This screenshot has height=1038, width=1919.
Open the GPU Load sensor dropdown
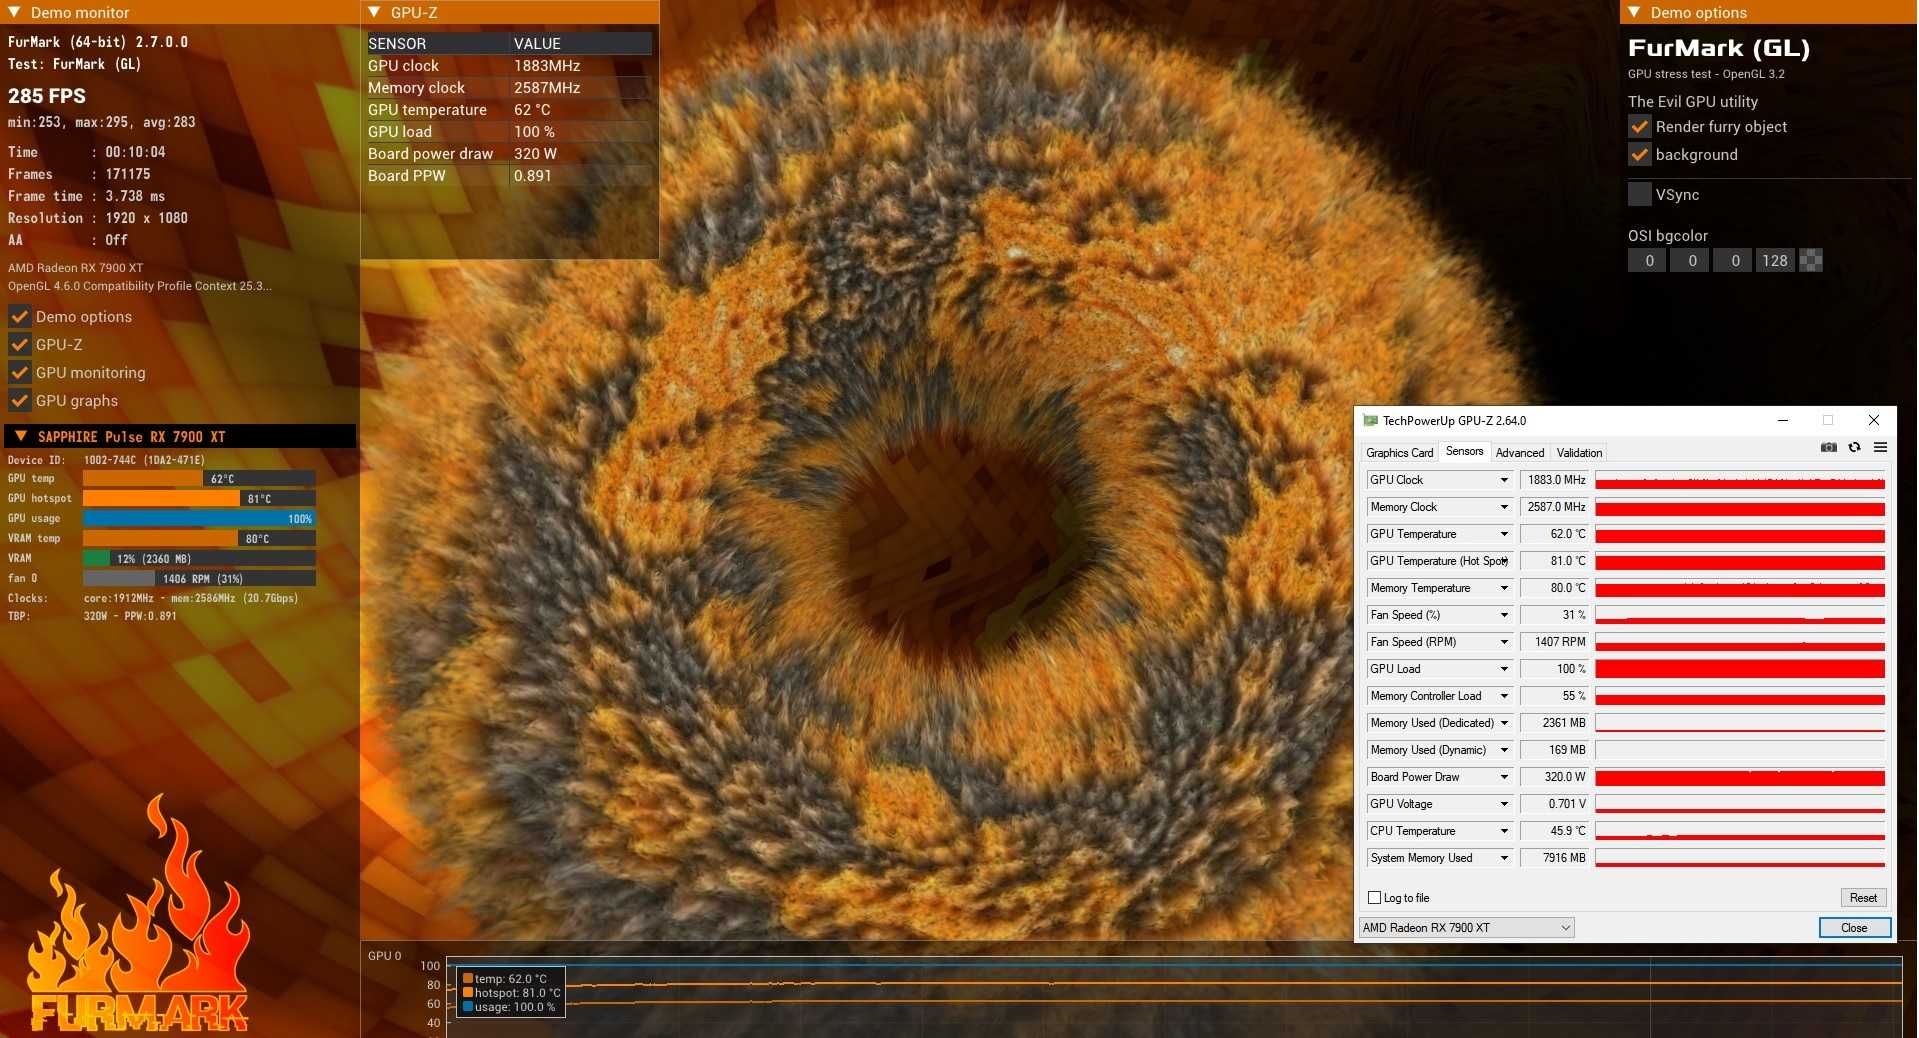[1503, 669]
